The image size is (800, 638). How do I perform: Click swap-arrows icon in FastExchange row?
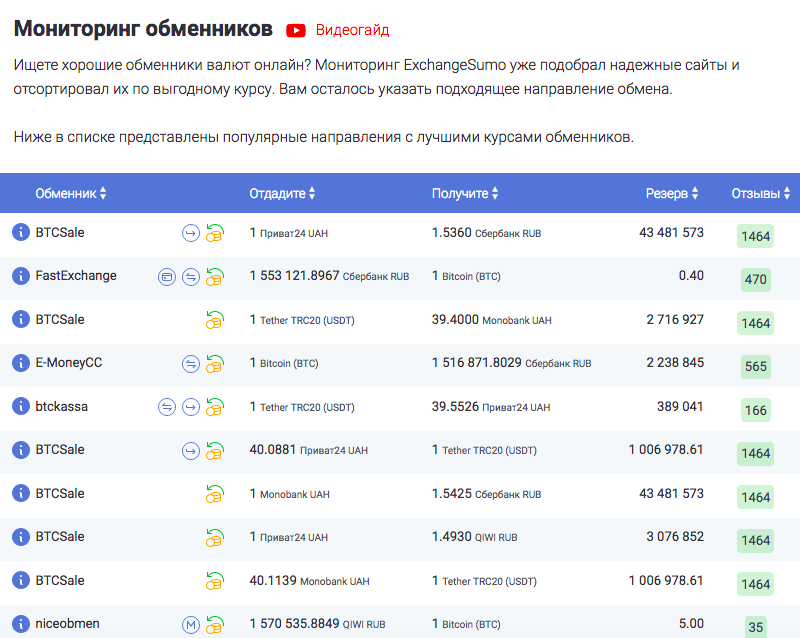coord(191,277)
